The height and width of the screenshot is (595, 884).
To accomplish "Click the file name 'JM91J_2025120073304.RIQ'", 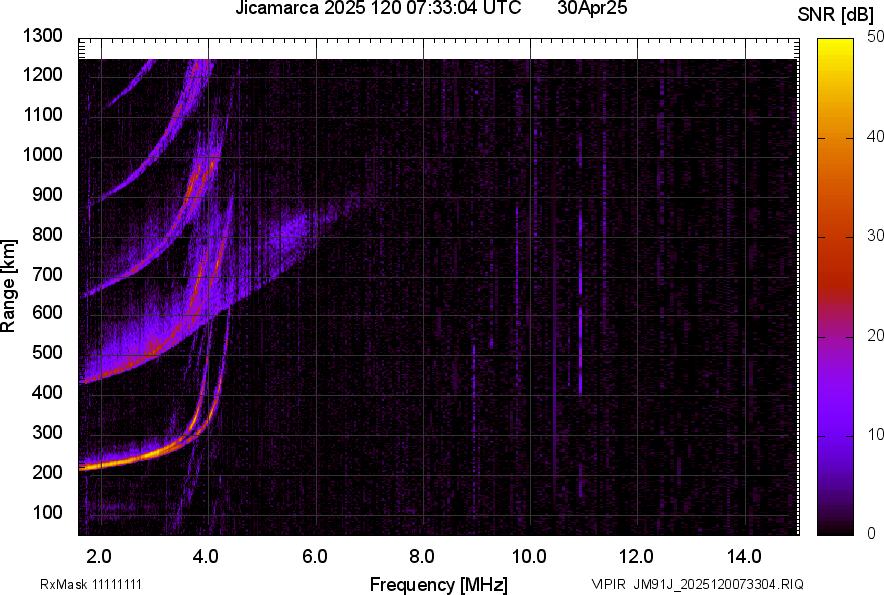I will pyautogui.click(x=718, y=584).
